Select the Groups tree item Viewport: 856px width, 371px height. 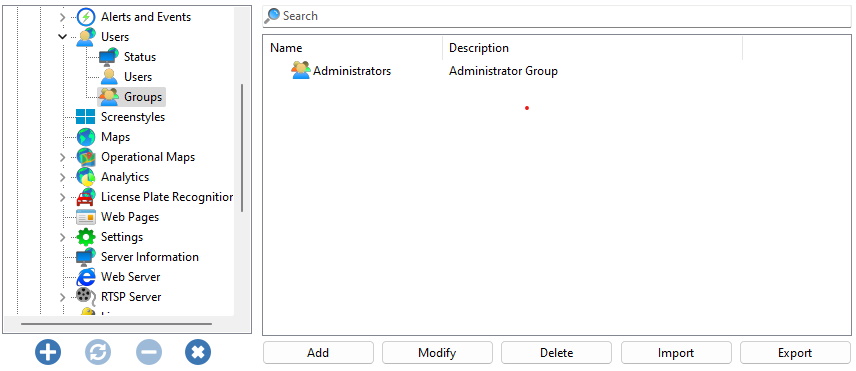coord(143,97)
